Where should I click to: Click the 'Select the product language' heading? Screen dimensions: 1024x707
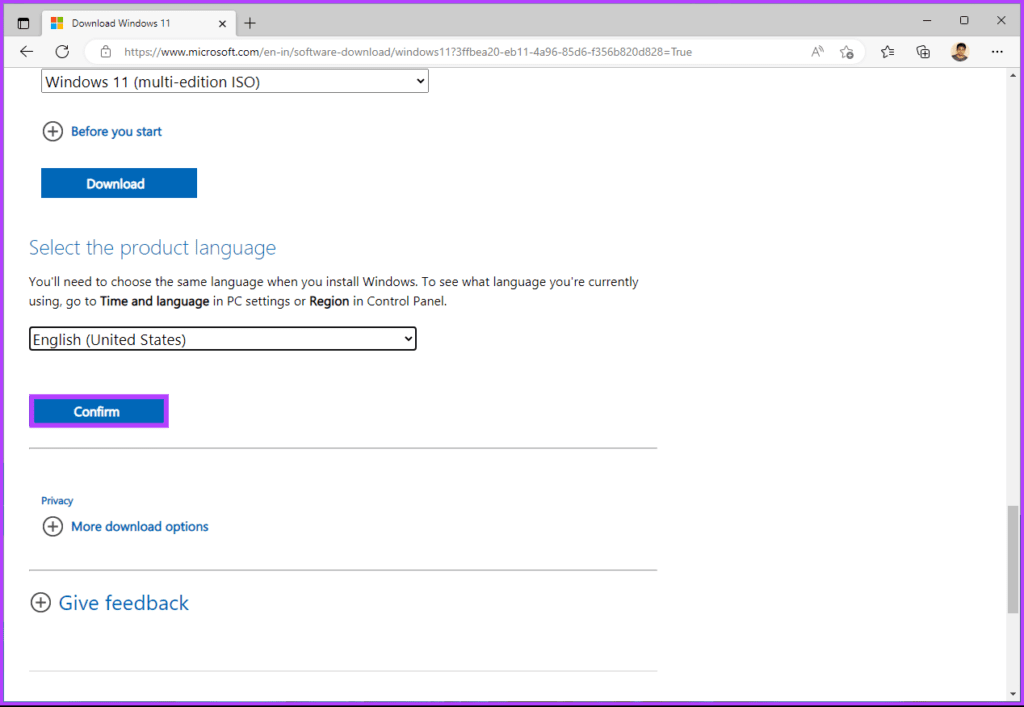tap(152, 247)
